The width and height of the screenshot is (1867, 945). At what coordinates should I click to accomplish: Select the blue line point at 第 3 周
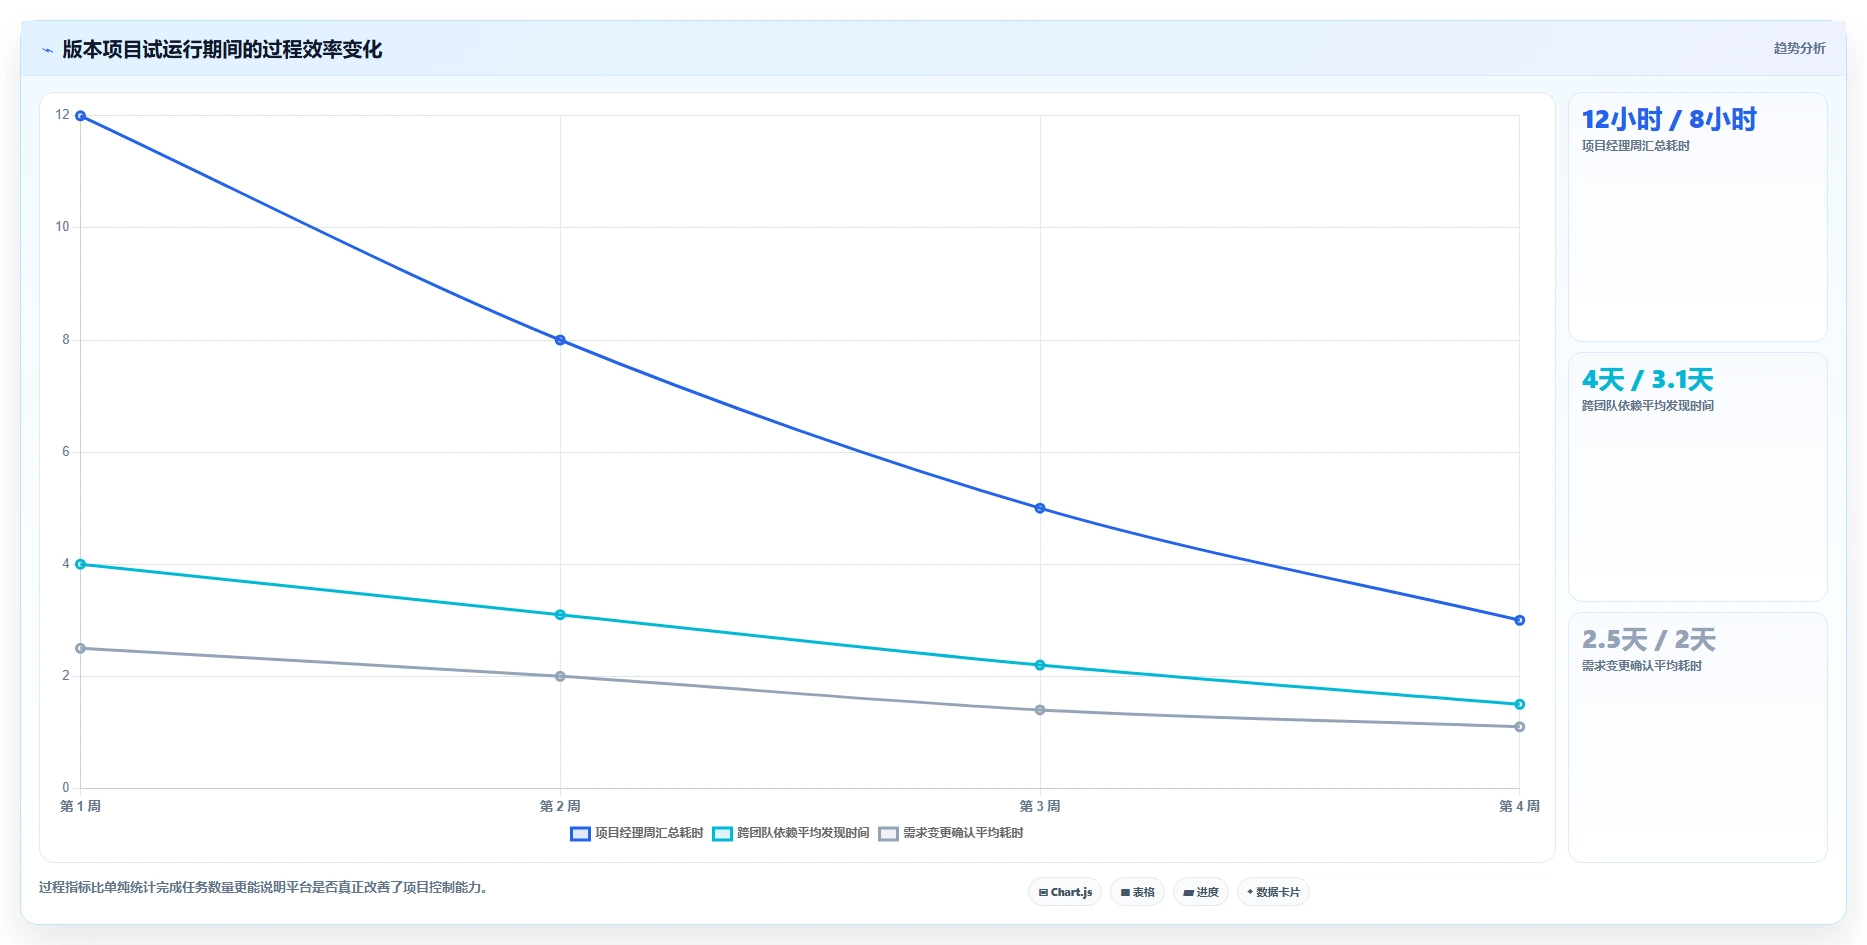[x=1040, y=508]
